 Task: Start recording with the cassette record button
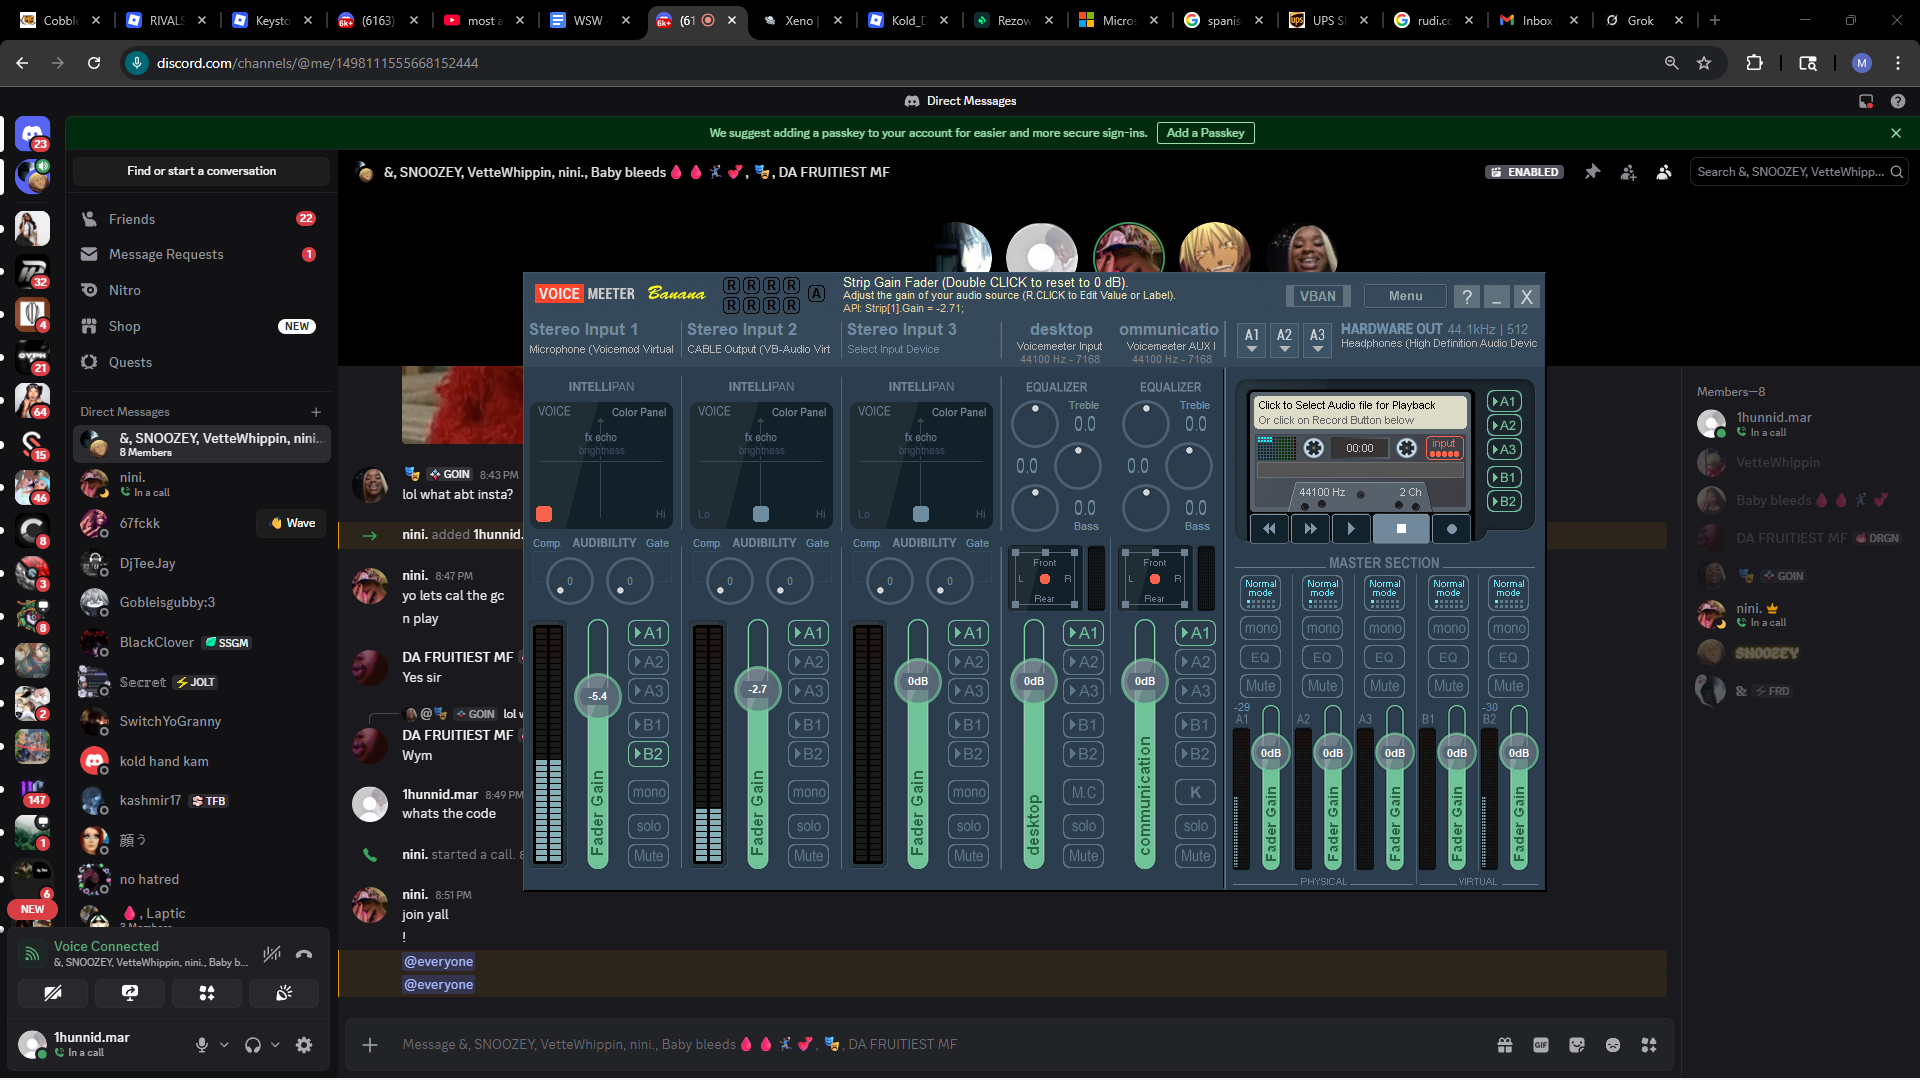click(x=1452, y=529)
